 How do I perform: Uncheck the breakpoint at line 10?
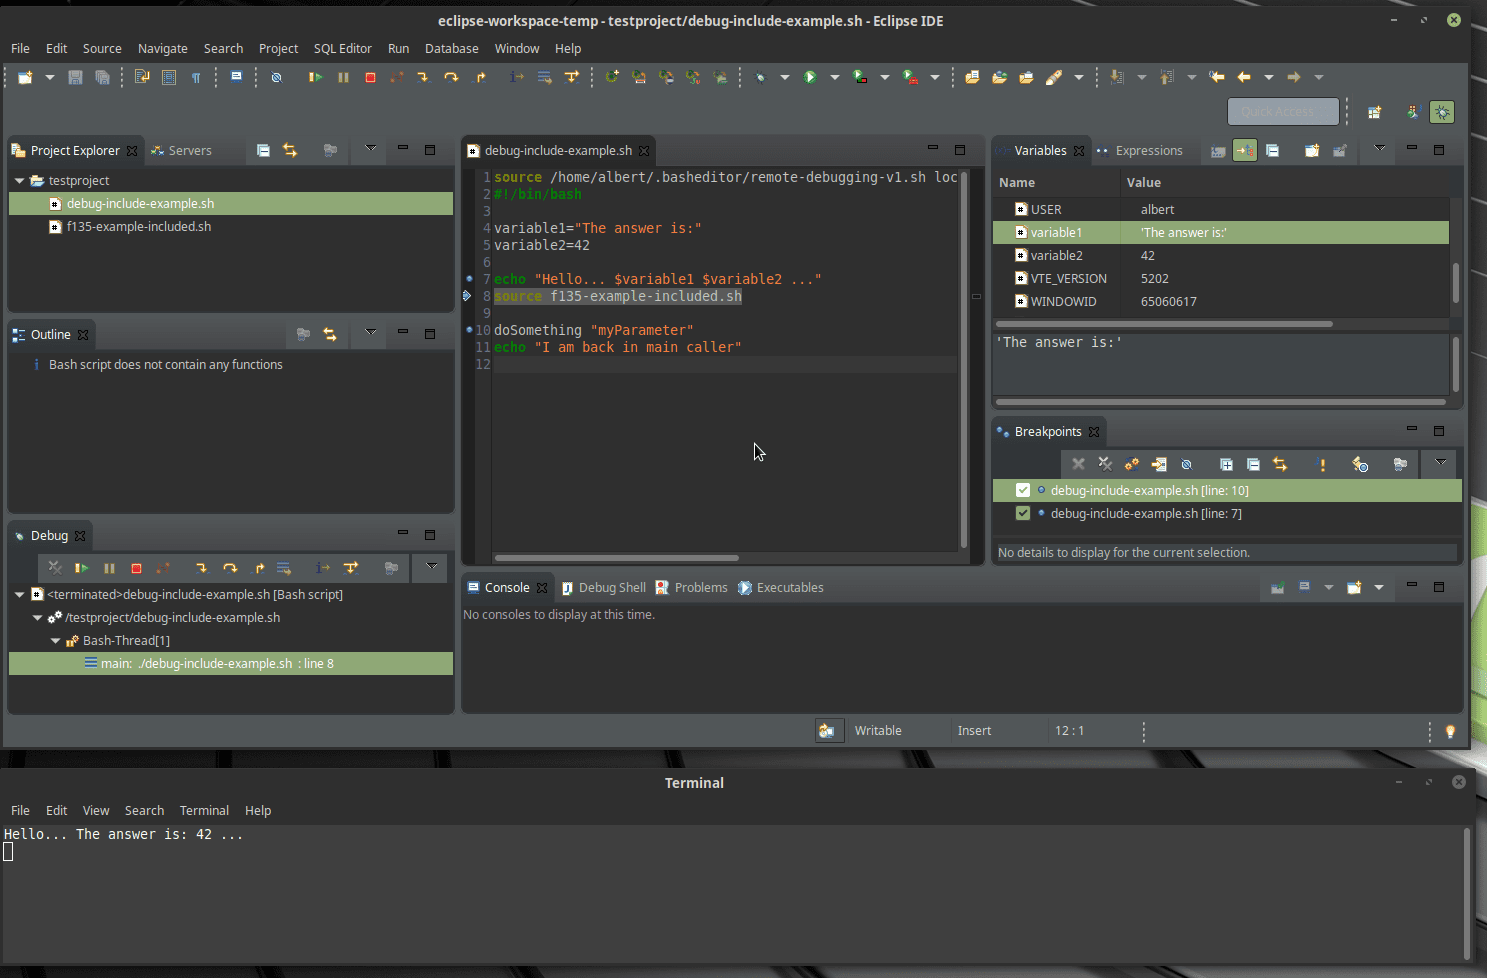coord(1022,490)
